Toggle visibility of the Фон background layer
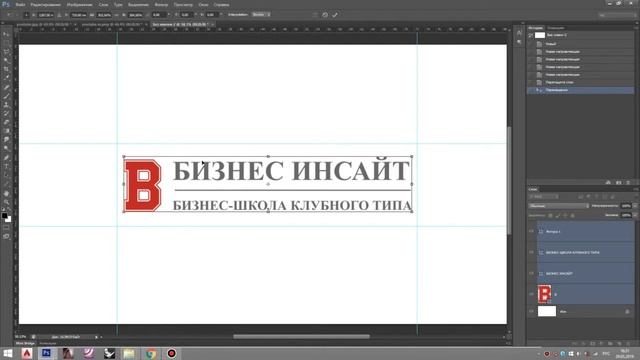The width and height of the screenshot is (640, 360). click(x=531, y=311)
